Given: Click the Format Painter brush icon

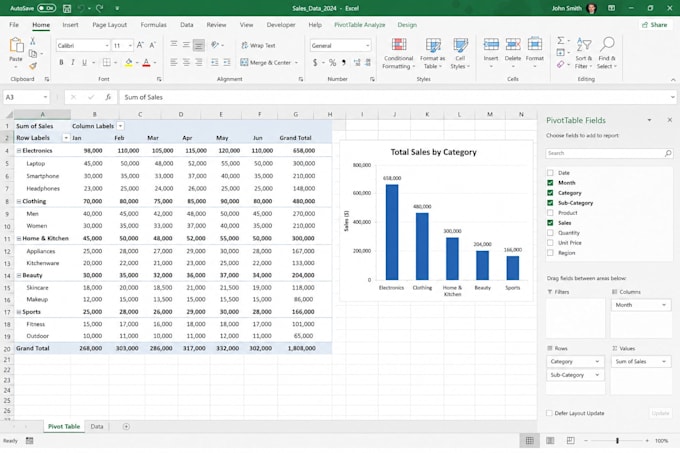Looking at the screenshot, I should [x=33, y=66].
